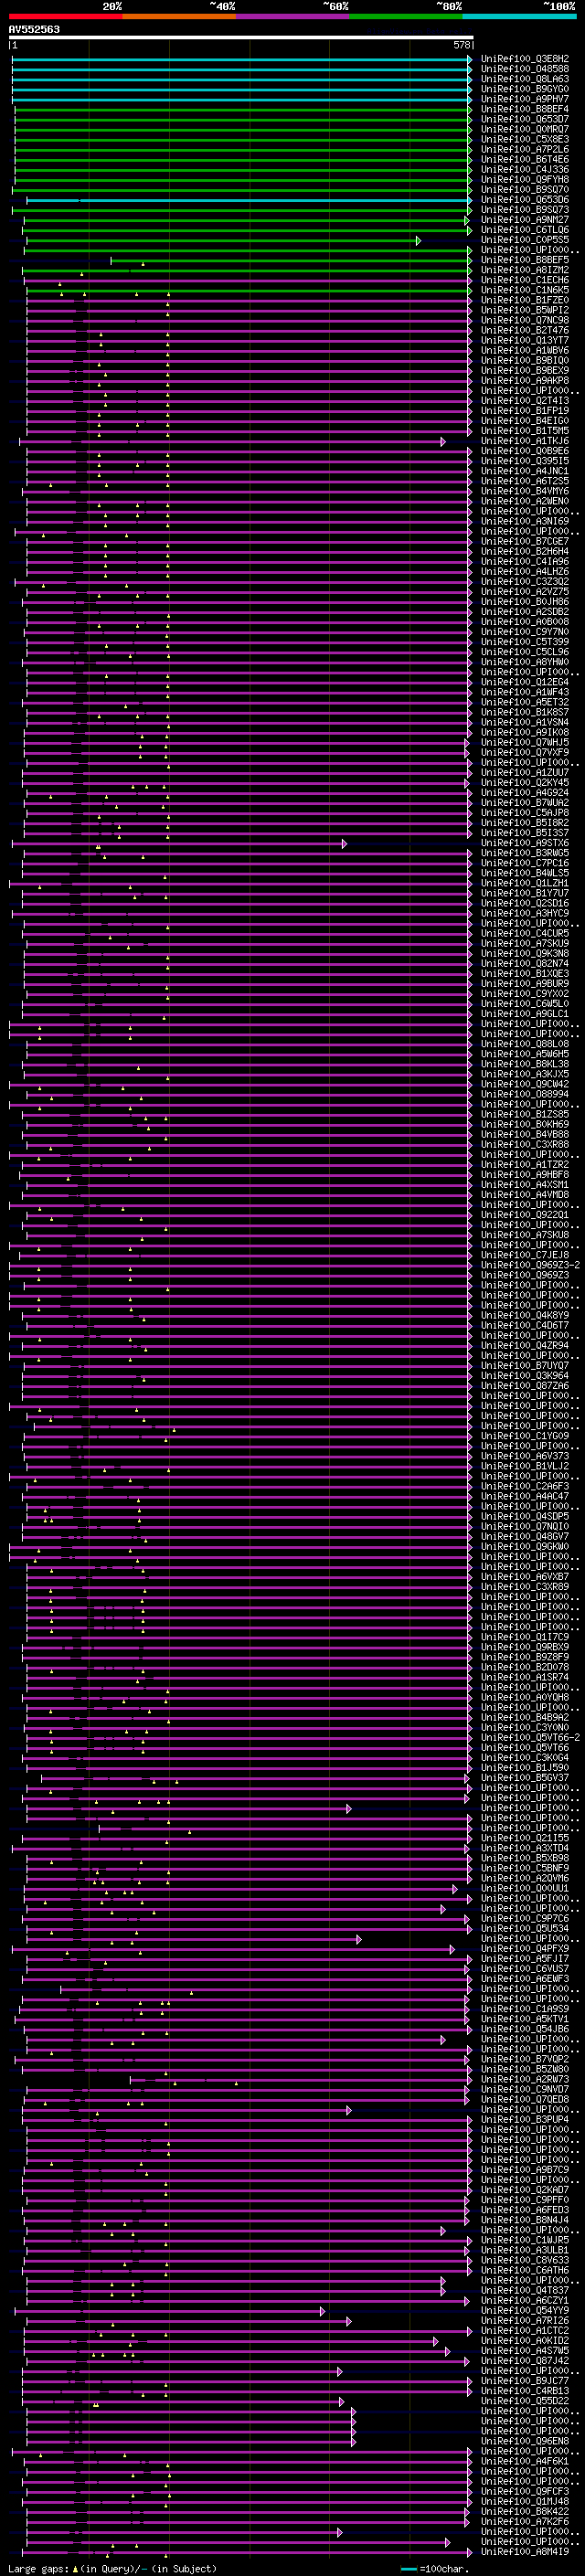Select hit label UniRef100_B1FZE0
The image size is (585, 2576).
[x=525, y=300]
